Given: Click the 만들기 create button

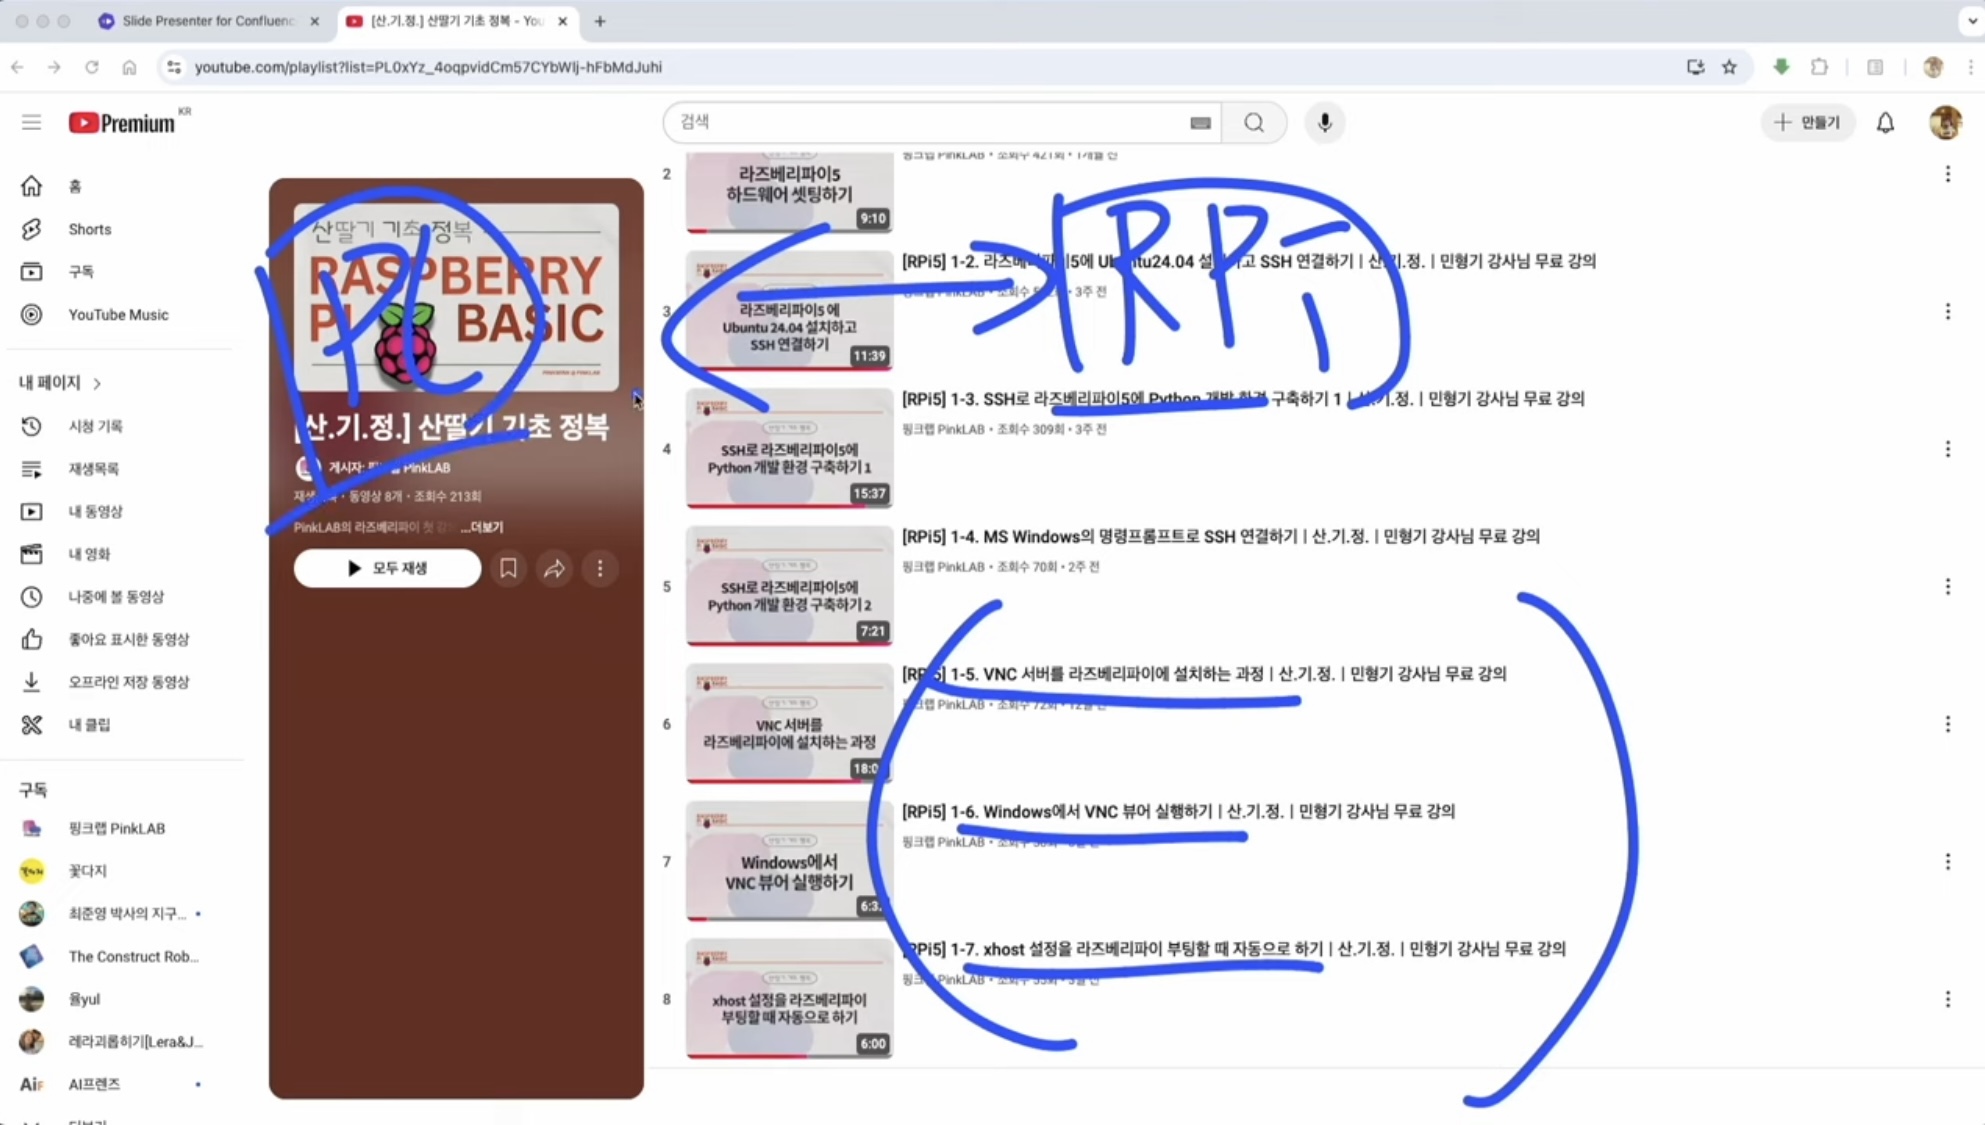Looking at the screenshot, I should tap(1808, 122).
